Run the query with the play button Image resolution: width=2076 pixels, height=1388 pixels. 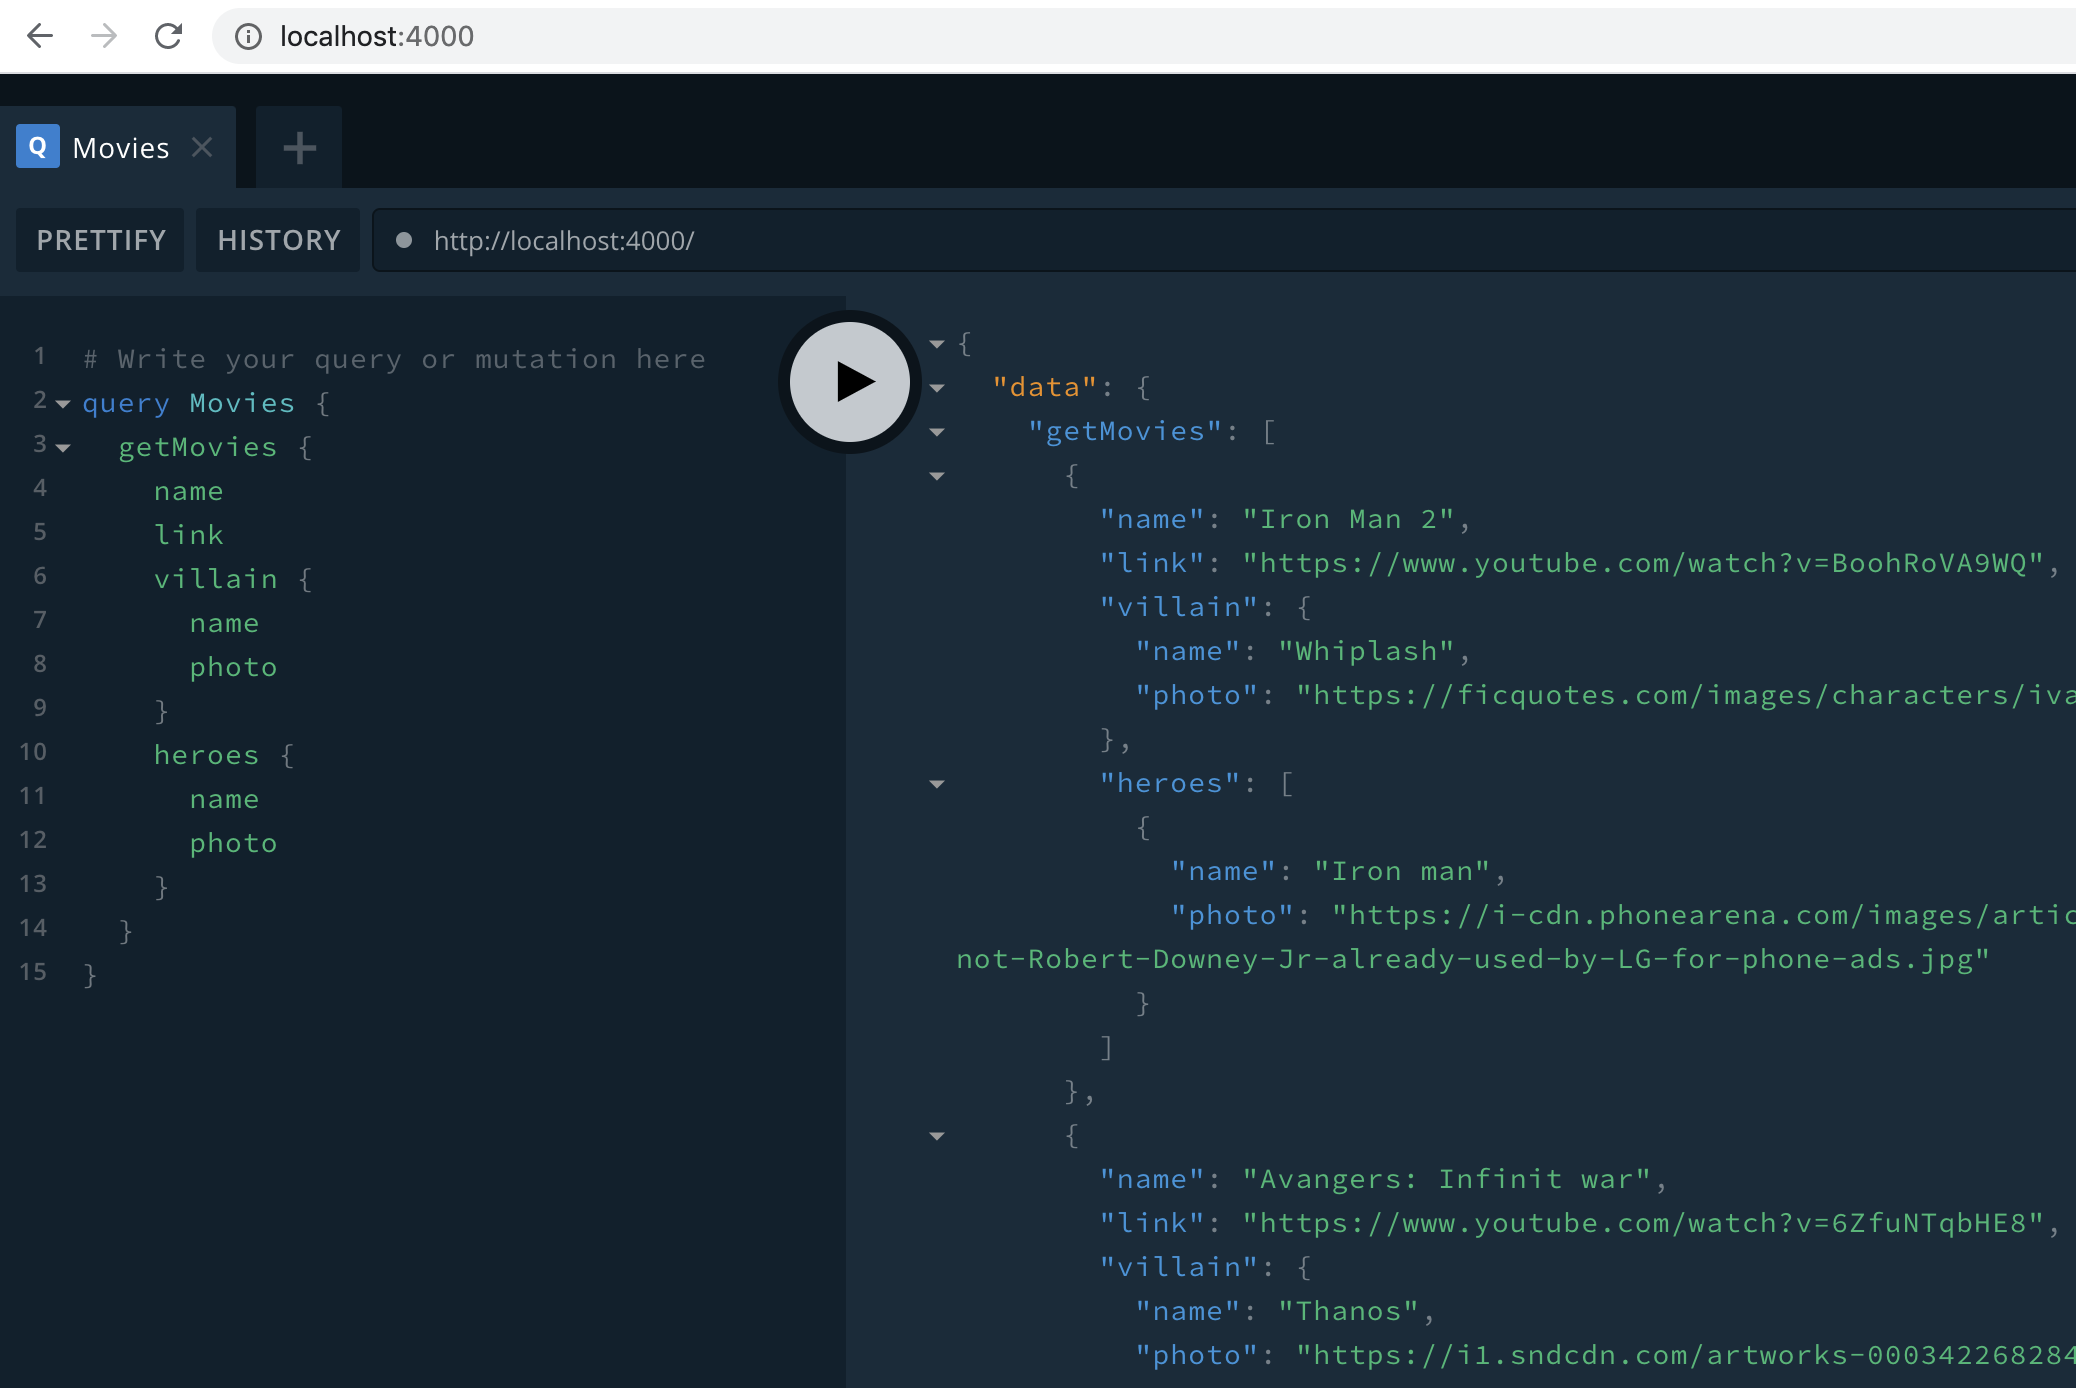coord(850,381)
